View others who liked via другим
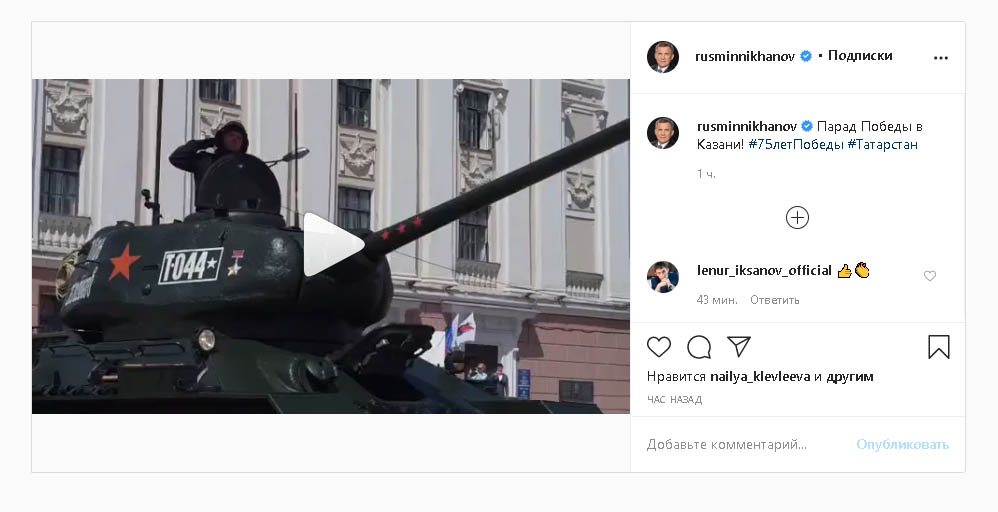 pyautogui.click(x=850, y=377)
